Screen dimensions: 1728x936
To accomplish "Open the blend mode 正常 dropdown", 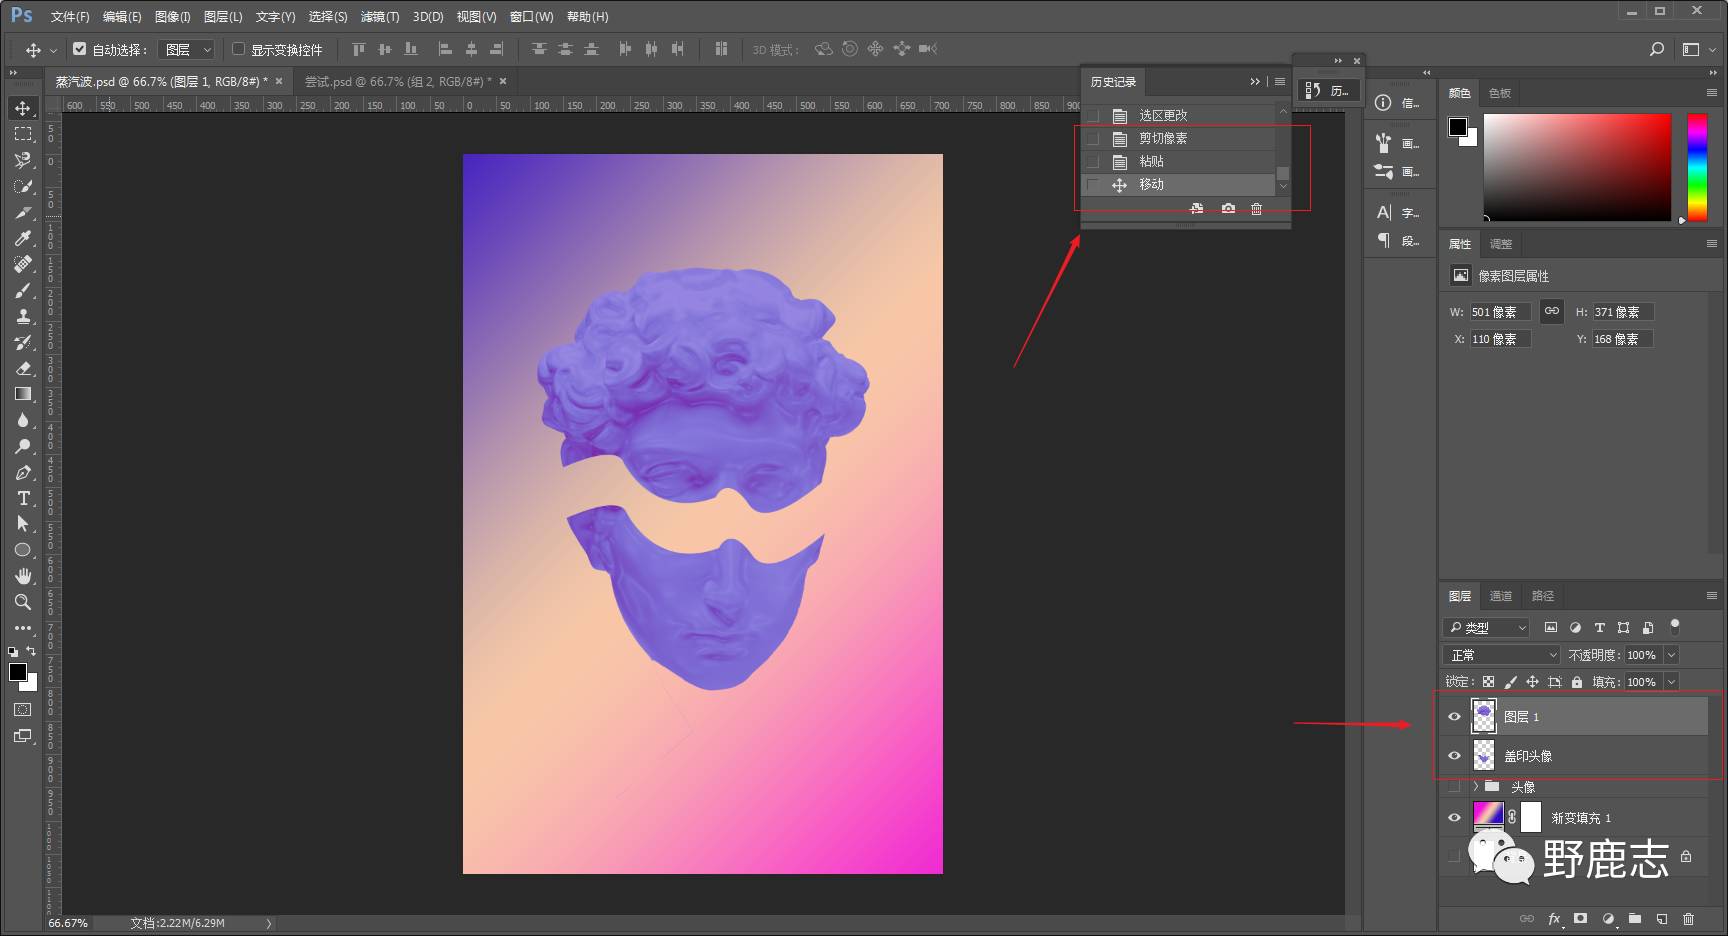I will (1500, 655).
